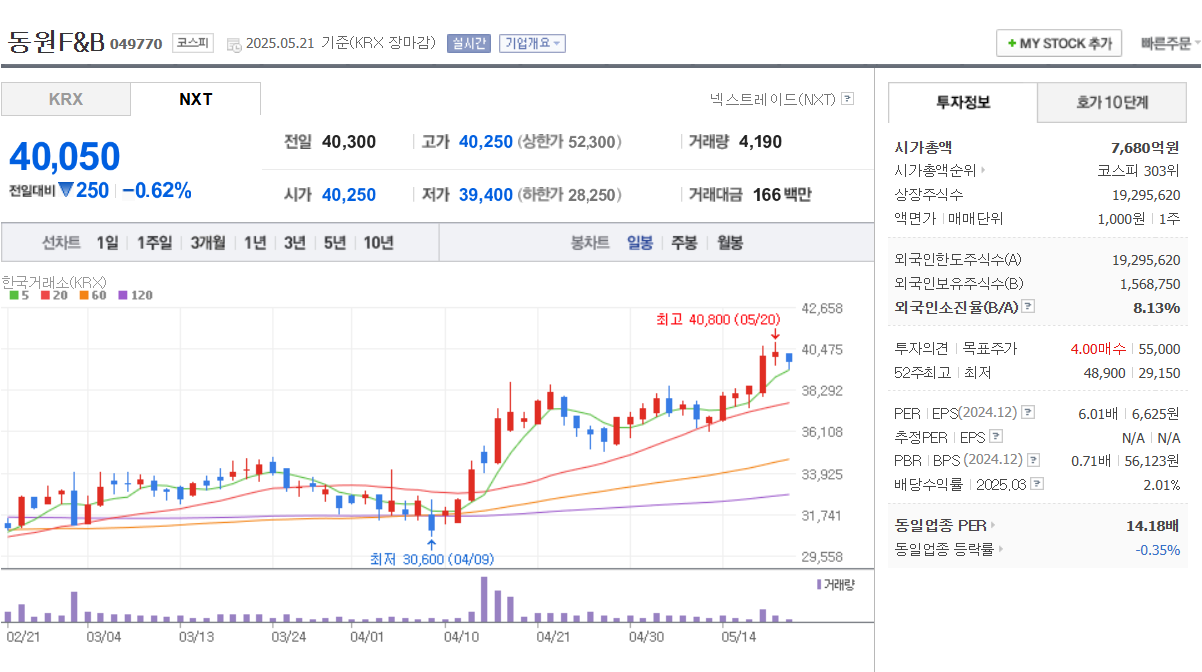The width and height of the screenshot is (1202, 672).
Task: Select 1년 line chart period
Action: [255, 243]
